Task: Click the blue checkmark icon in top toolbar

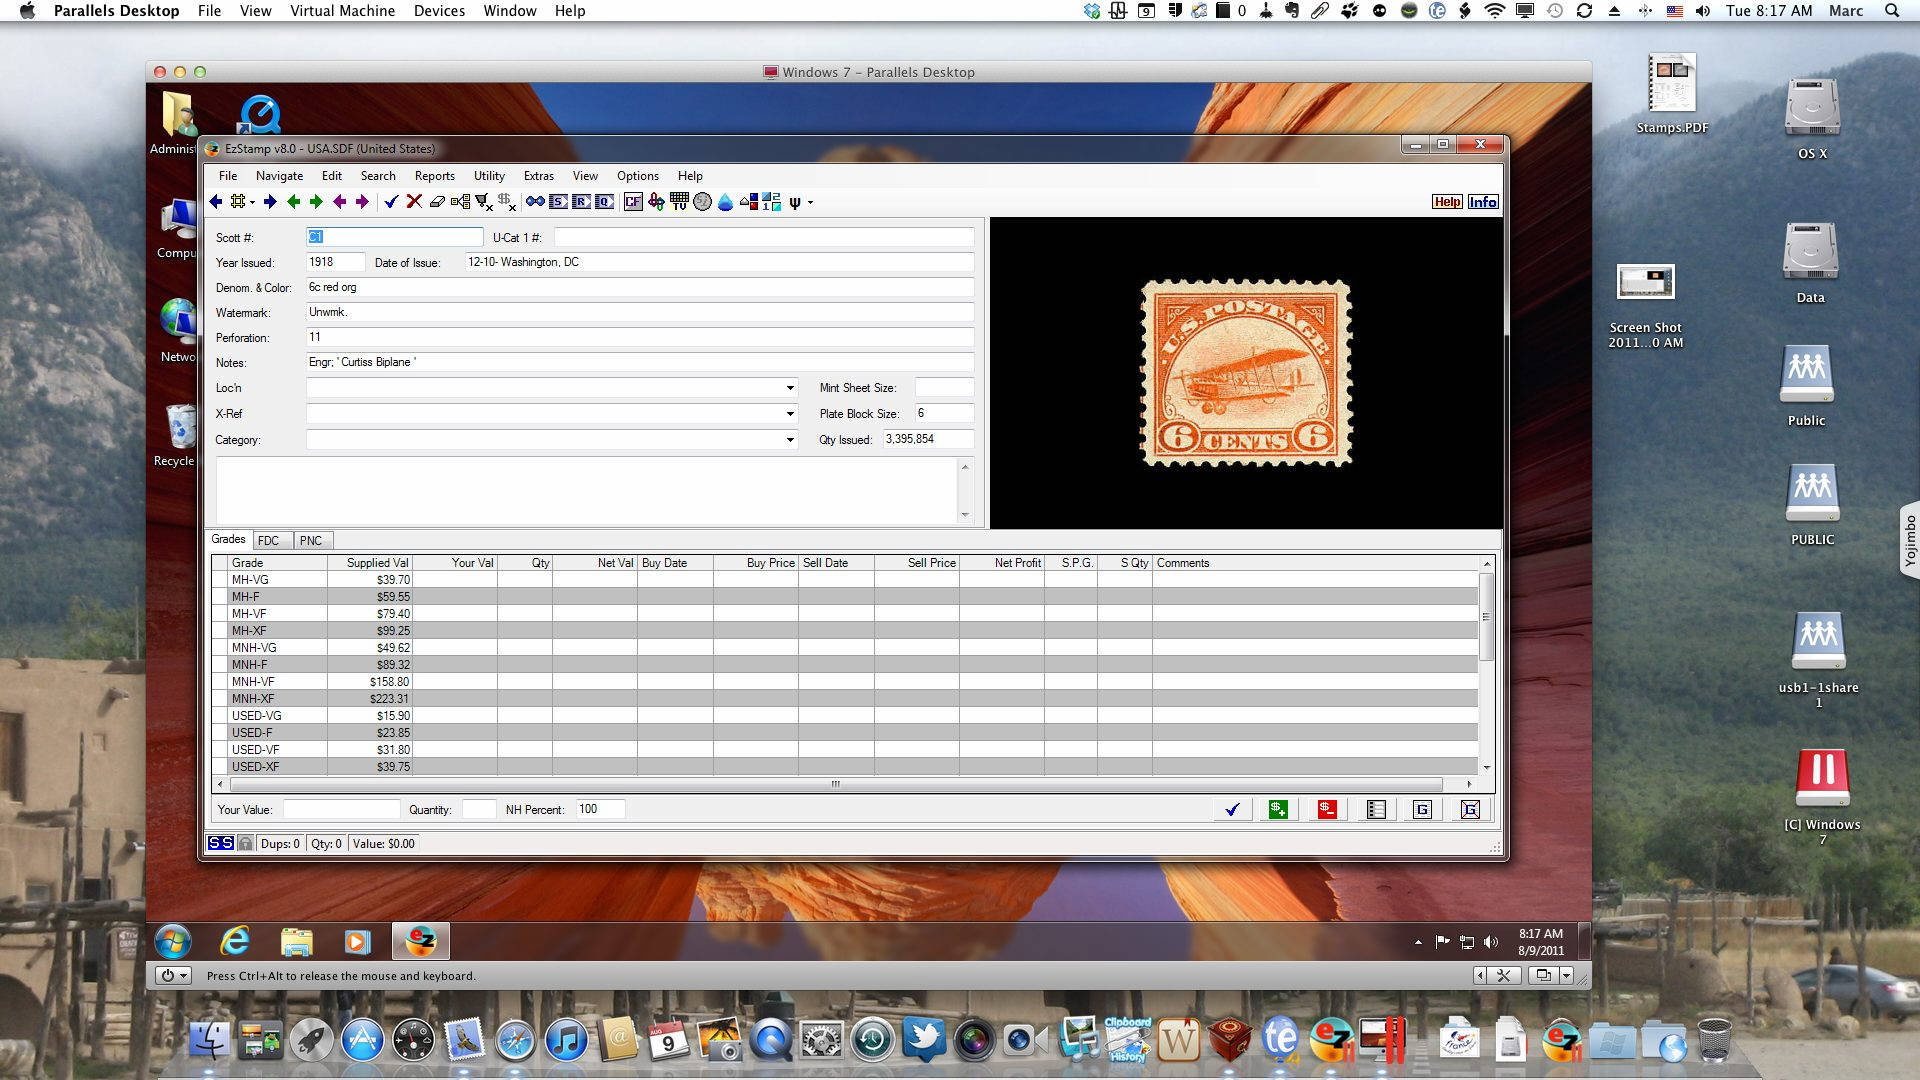Action: coord(391,202)
